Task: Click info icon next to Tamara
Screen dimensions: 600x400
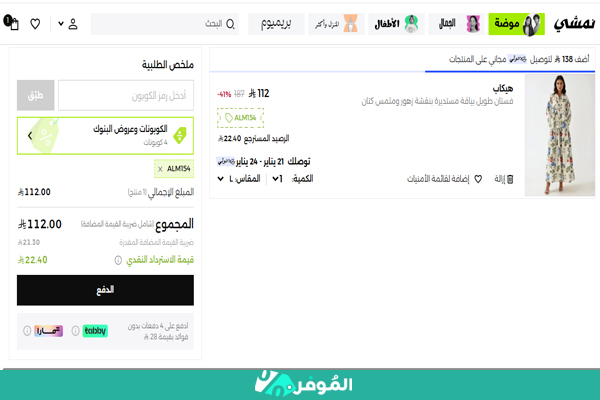Action: [x=27, y=331]
